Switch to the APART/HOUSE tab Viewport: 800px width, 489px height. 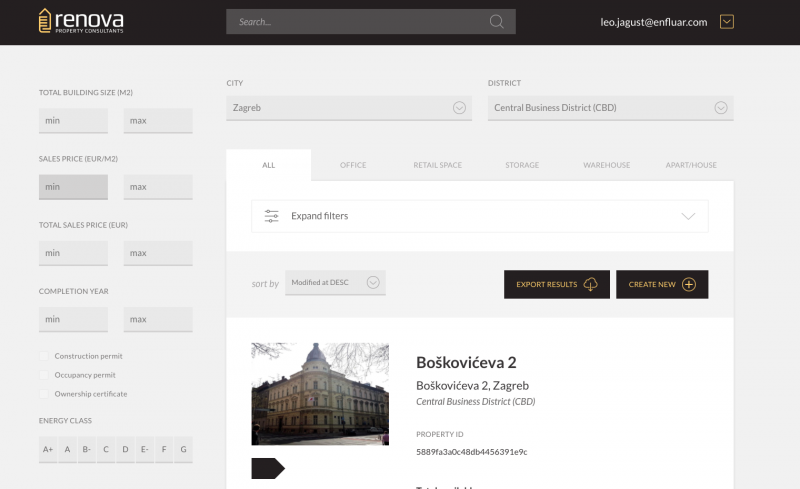pyautogui.click(x=691, y=165)
